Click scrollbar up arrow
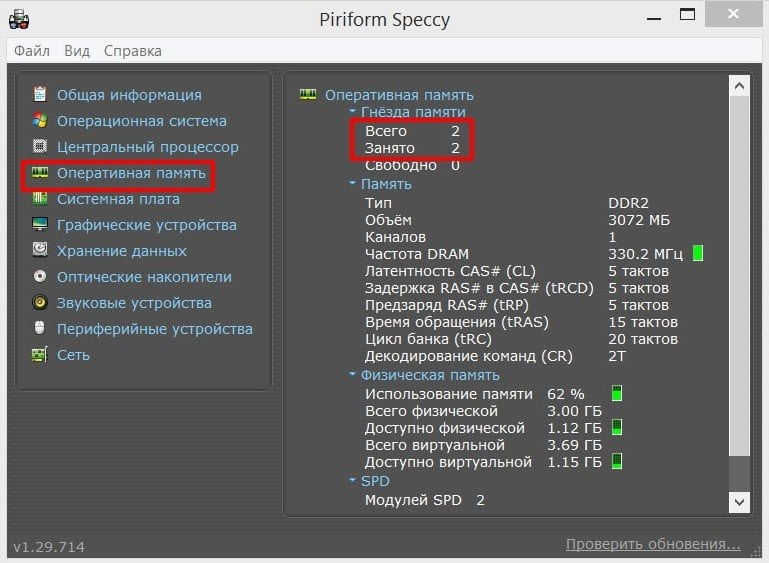The image size is (769, 563). (x=739, y=86)
